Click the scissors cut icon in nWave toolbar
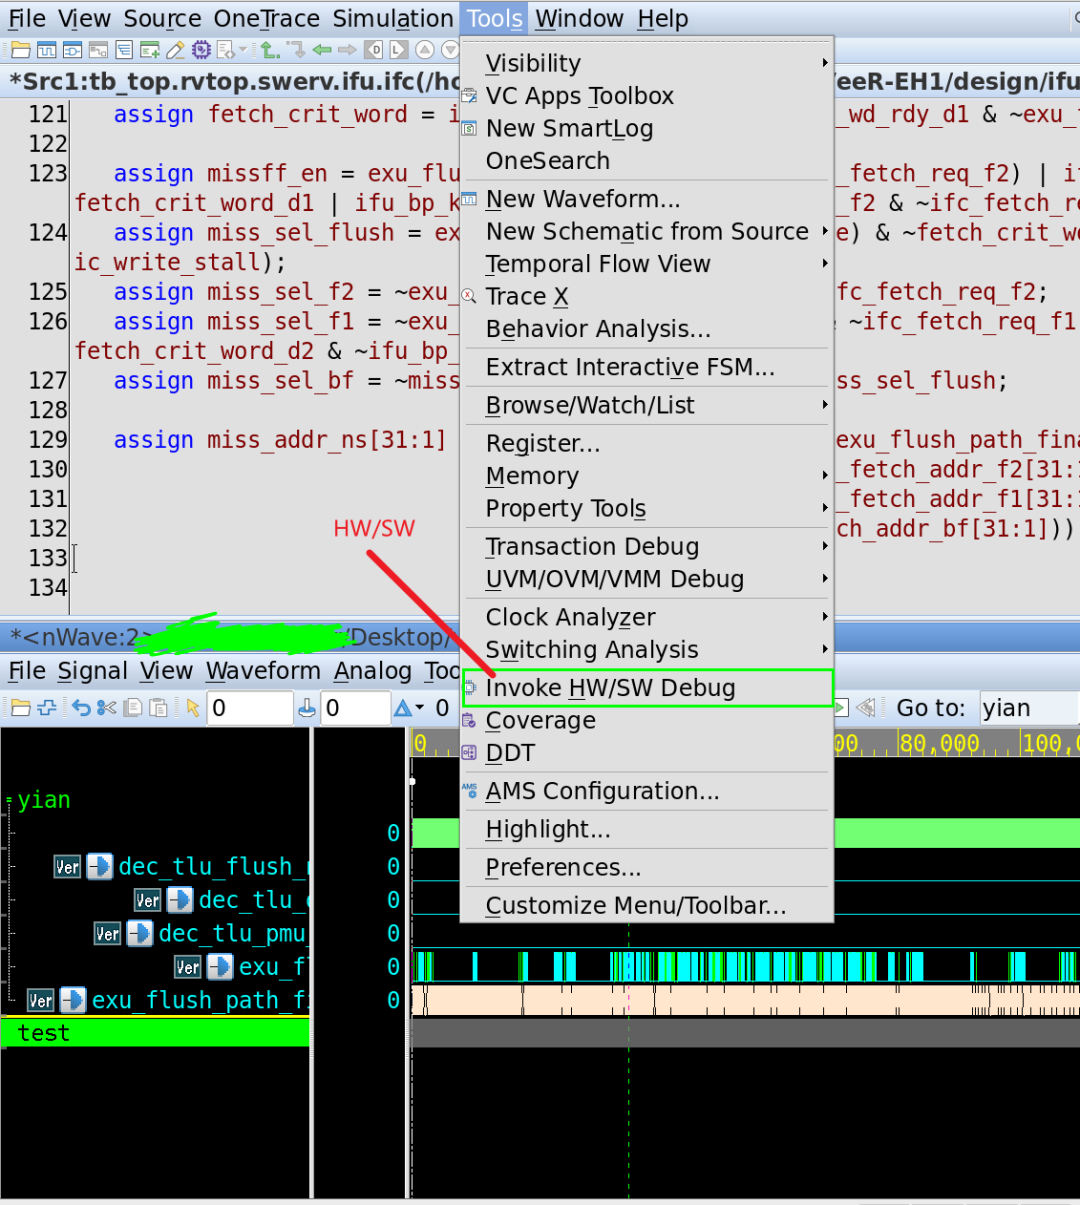Image resolution: width=1080 pixels, height=1205 pixels. [107, 708]
